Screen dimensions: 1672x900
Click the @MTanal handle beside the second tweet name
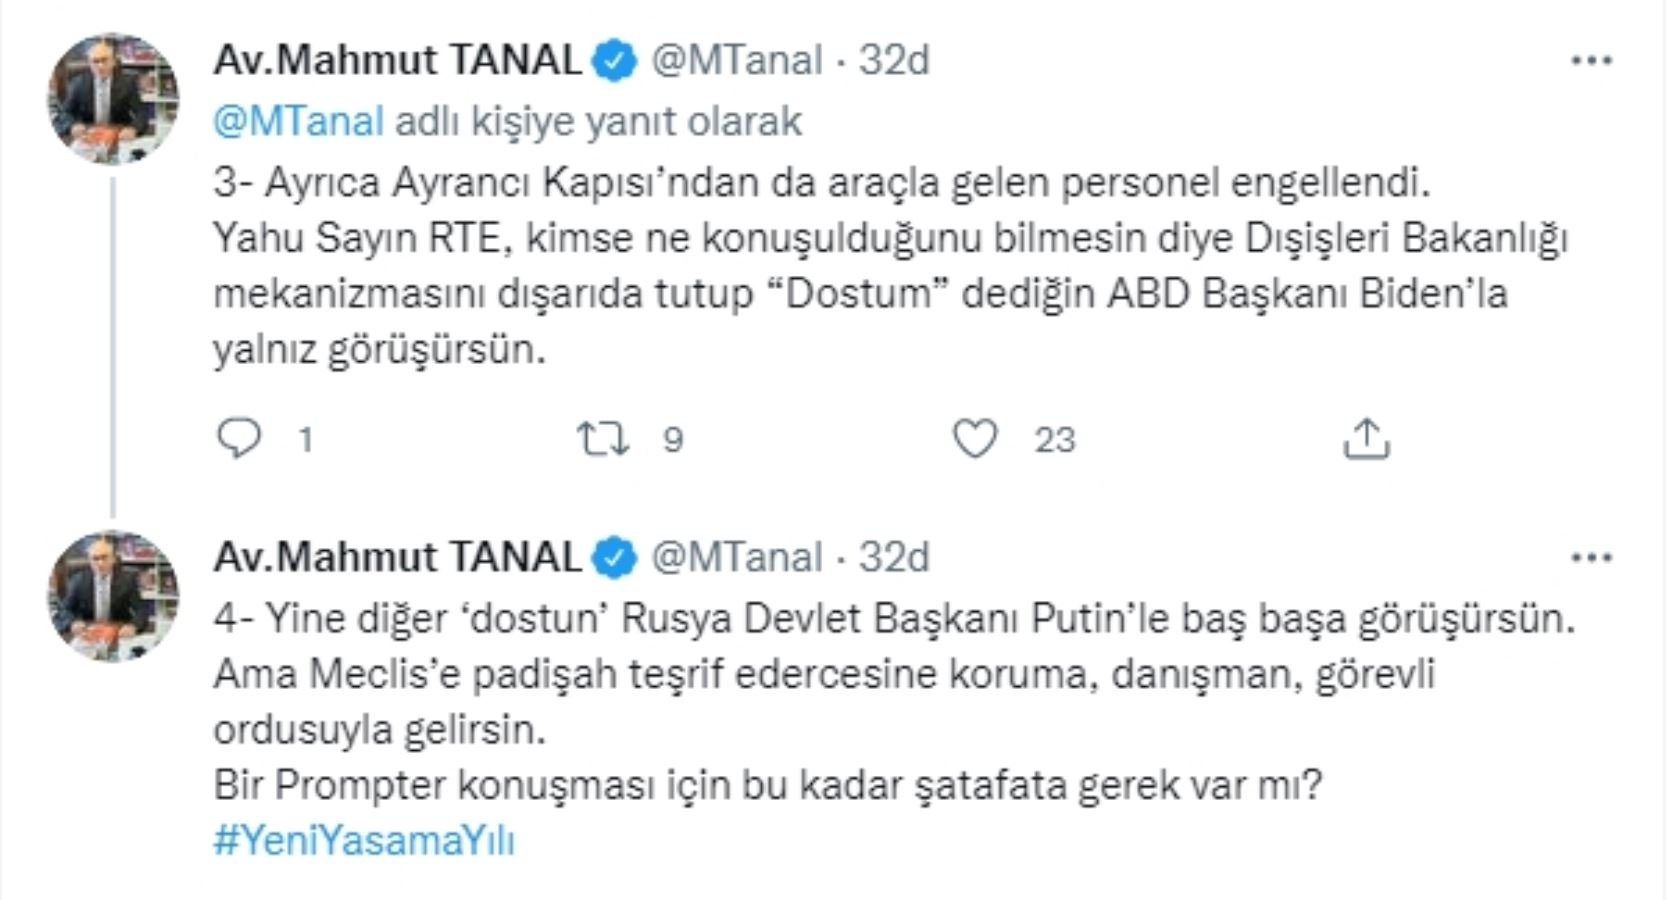[735, 558]
